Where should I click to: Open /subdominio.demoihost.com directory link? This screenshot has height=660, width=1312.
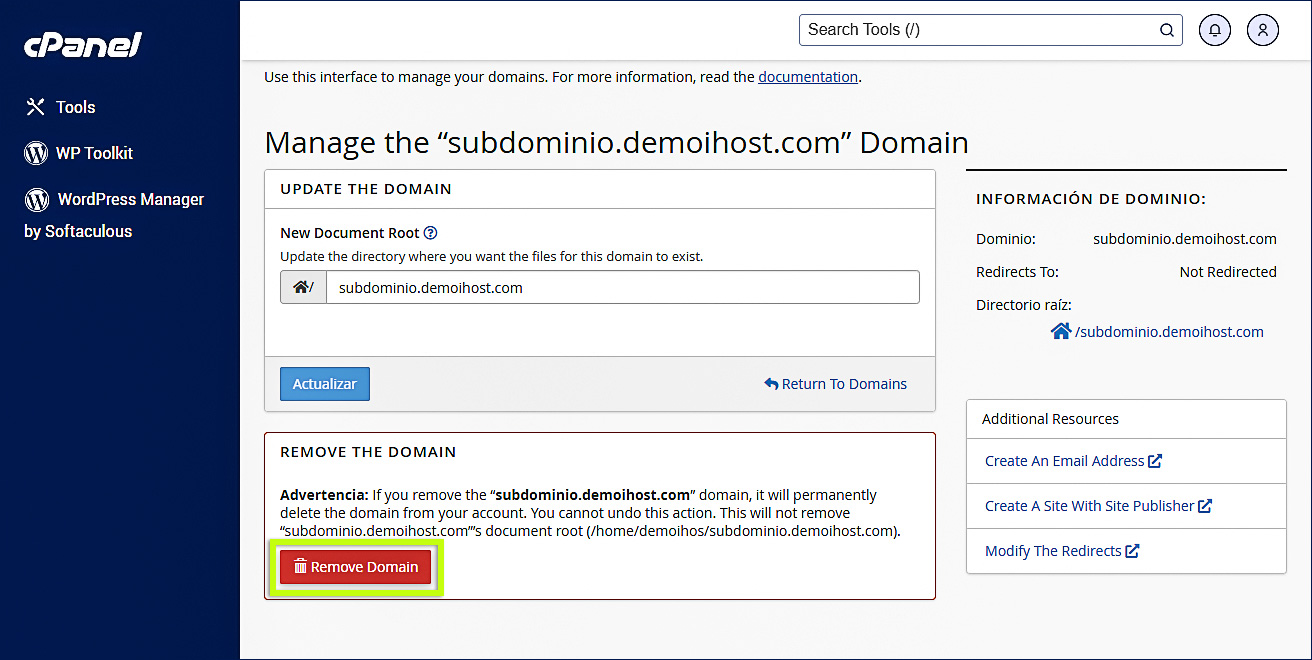(x=1169, y=331)
